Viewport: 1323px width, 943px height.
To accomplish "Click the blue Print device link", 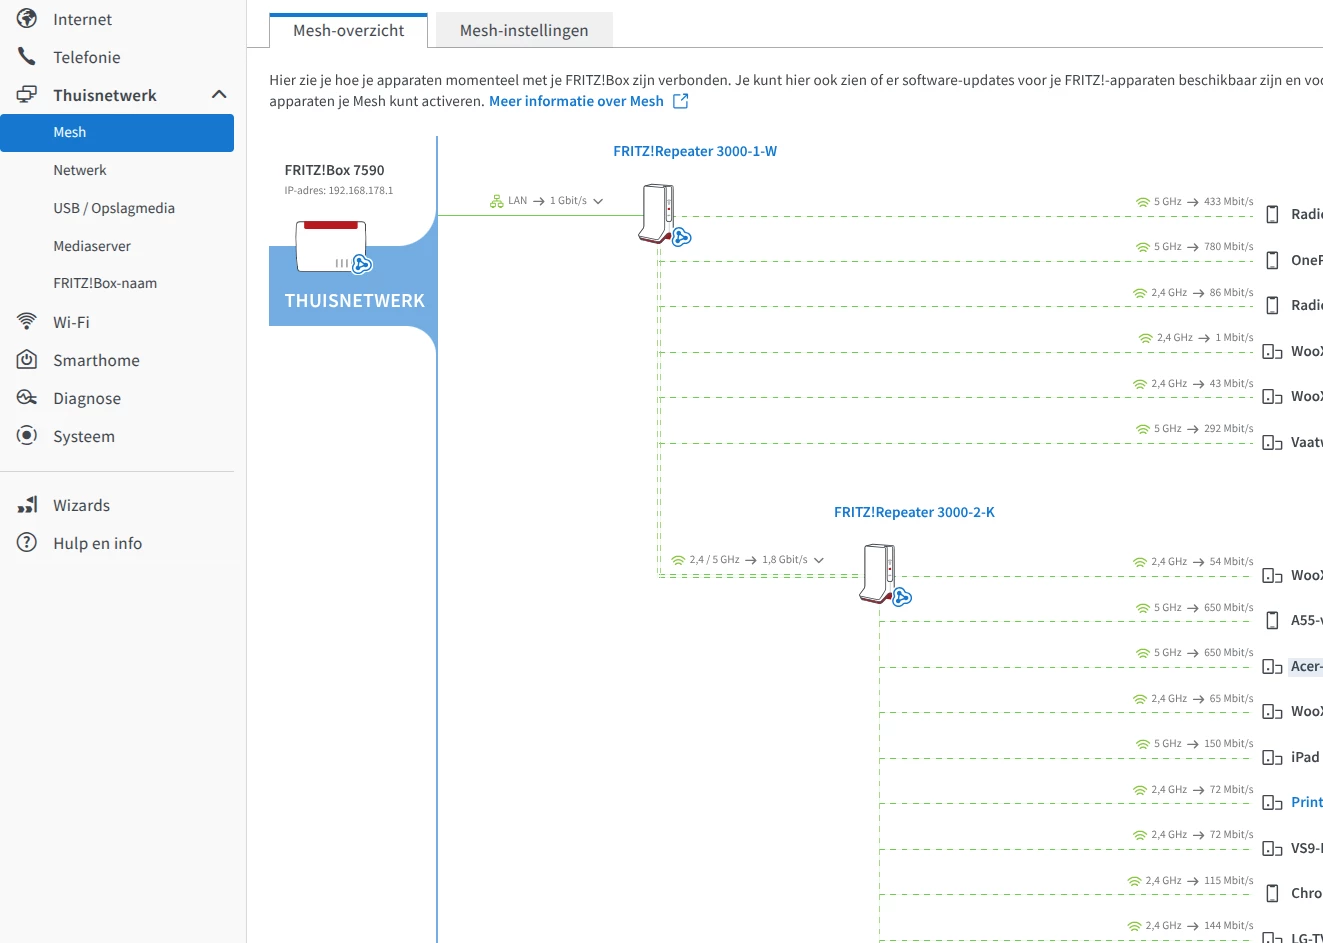I will click(1306, 802).
